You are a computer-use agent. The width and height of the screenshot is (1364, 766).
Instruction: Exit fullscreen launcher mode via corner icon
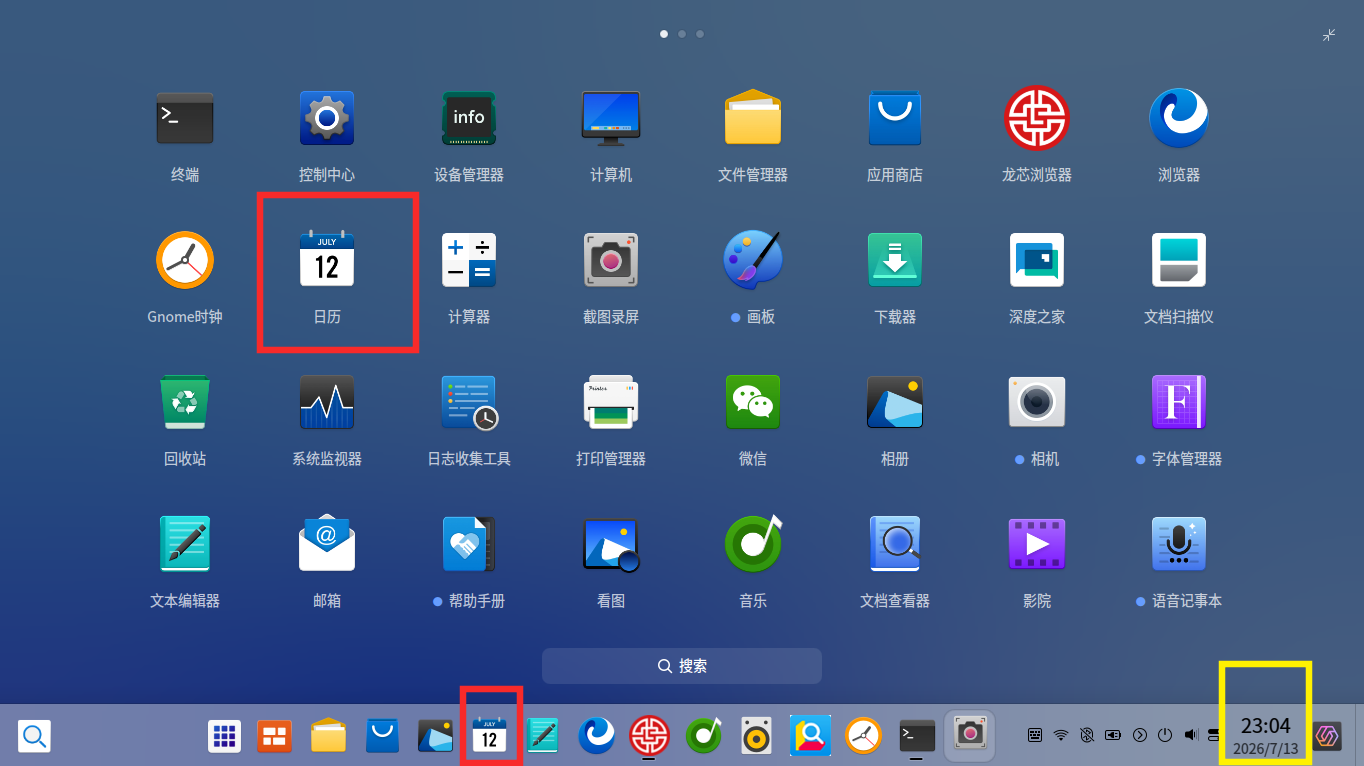click(1329, 35)
